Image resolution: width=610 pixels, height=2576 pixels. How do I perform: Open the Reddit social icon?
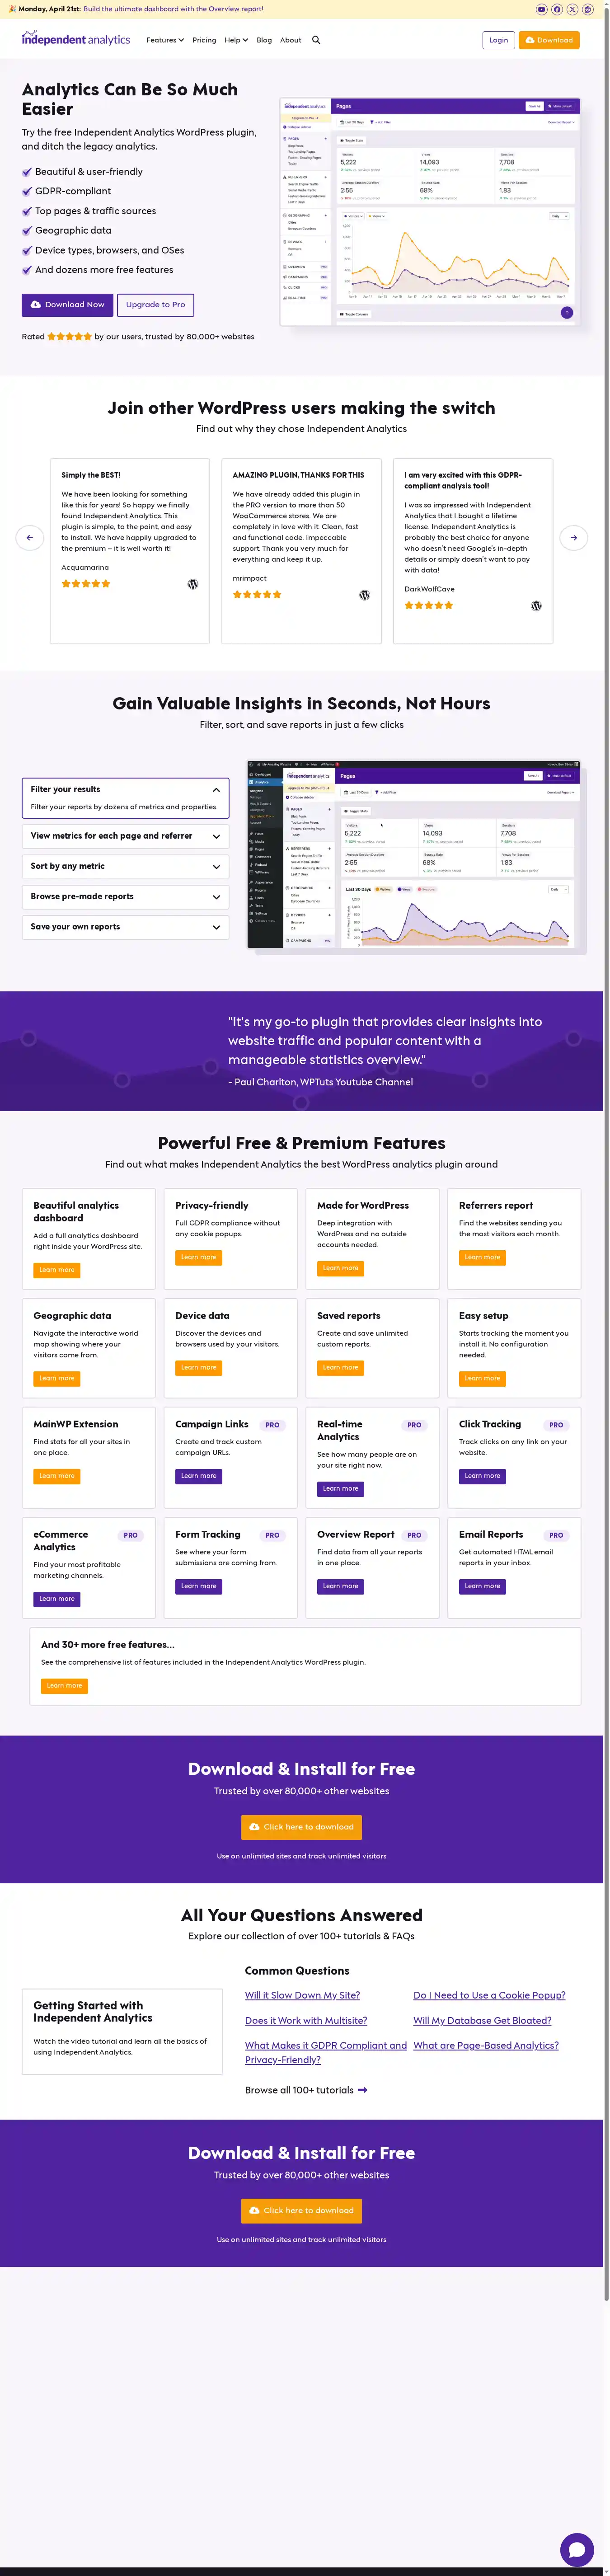coord(587,9)
